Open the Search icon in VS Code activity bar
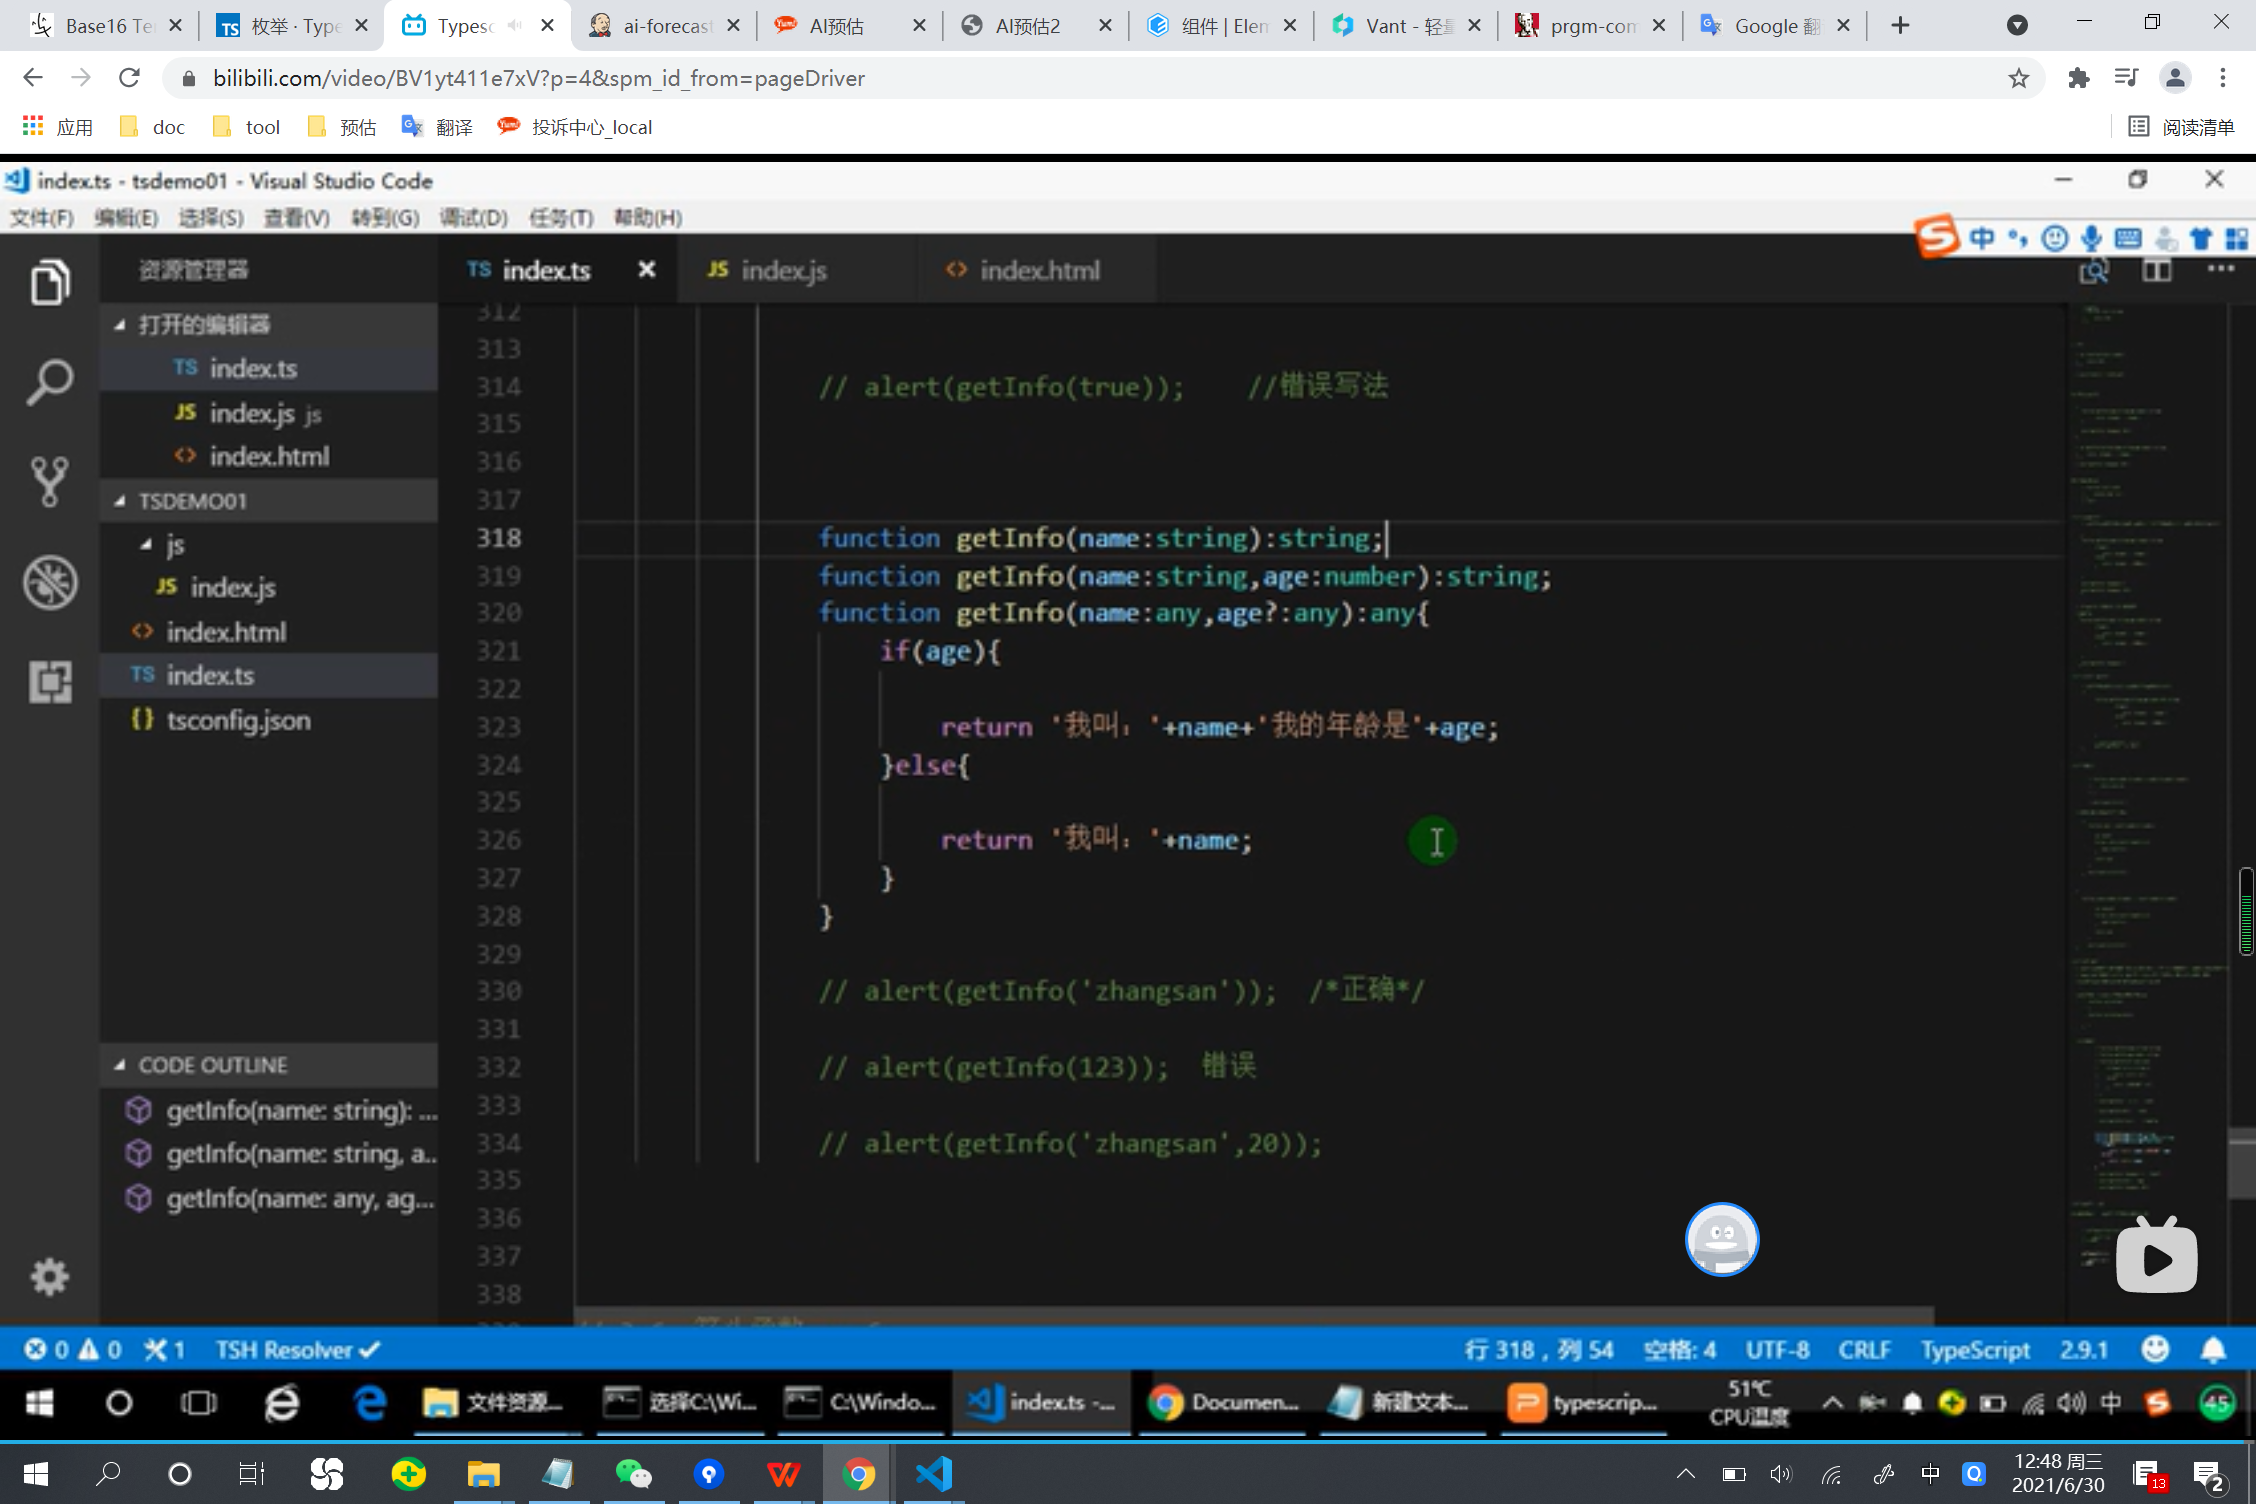 [49, 383]
